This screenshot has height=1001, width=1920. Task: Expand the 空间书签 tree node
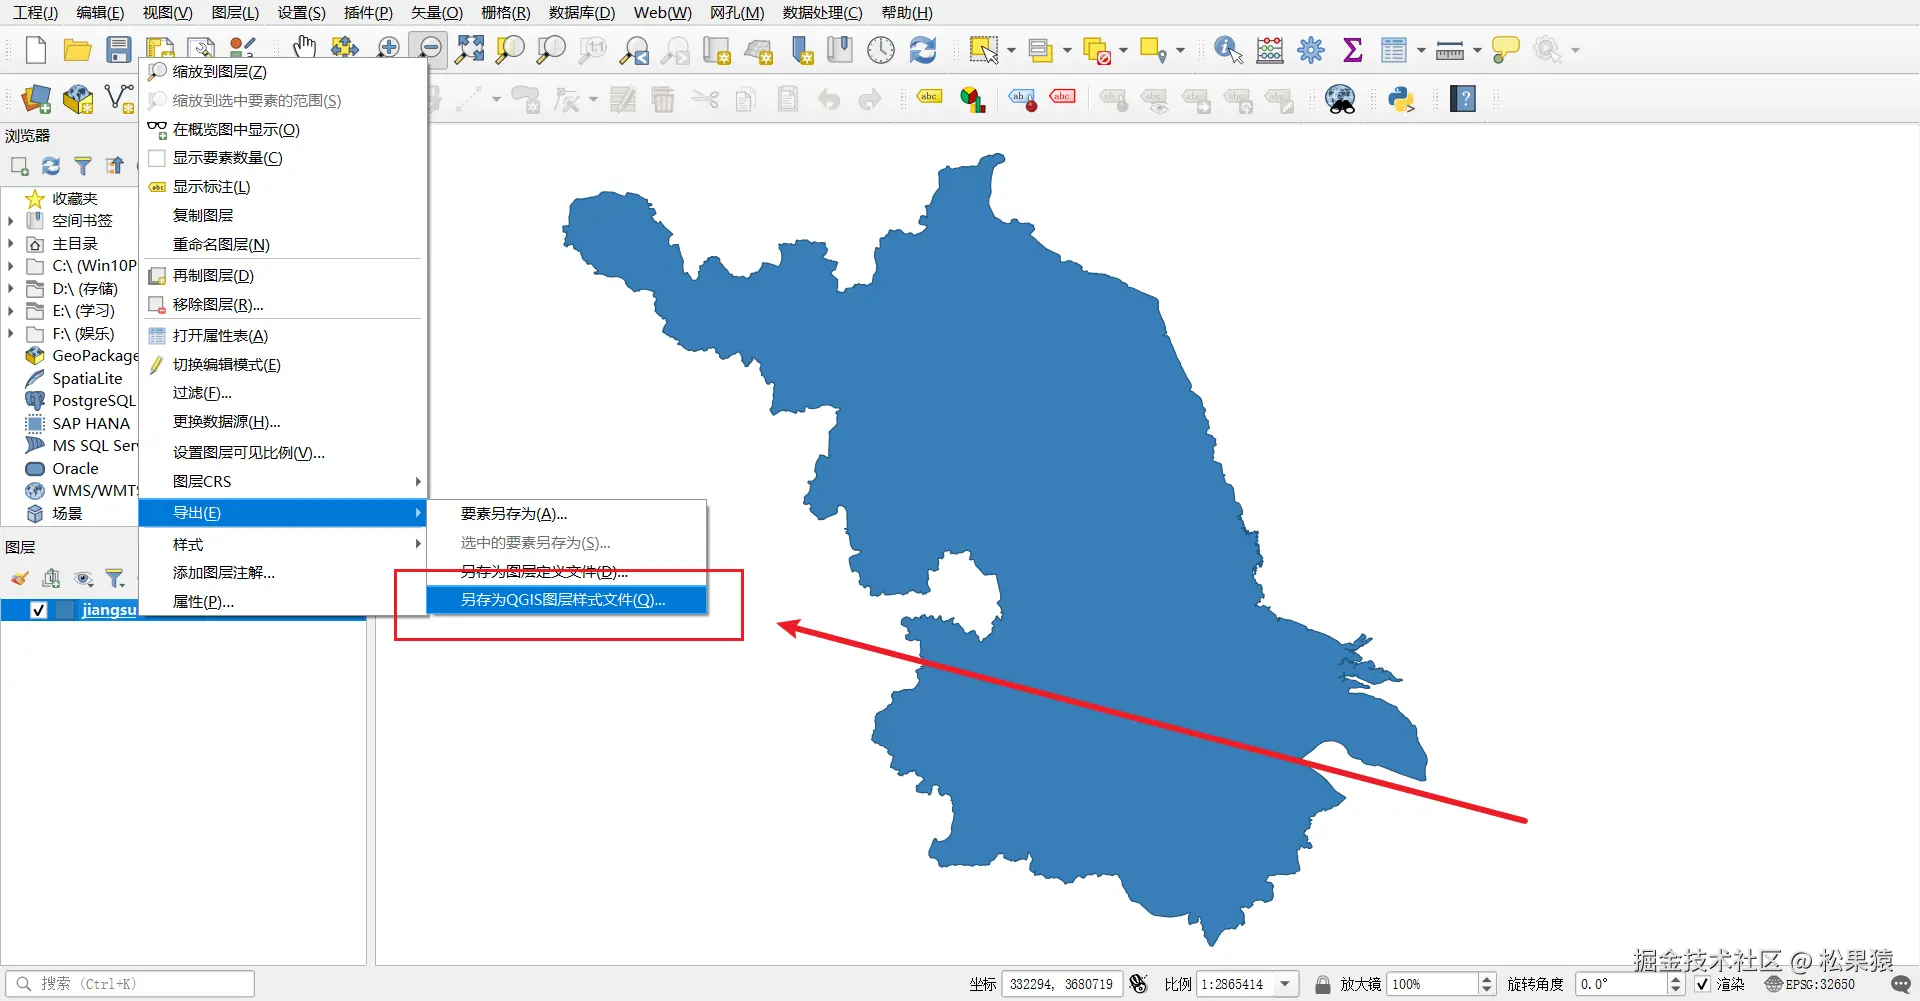(10, 221)
